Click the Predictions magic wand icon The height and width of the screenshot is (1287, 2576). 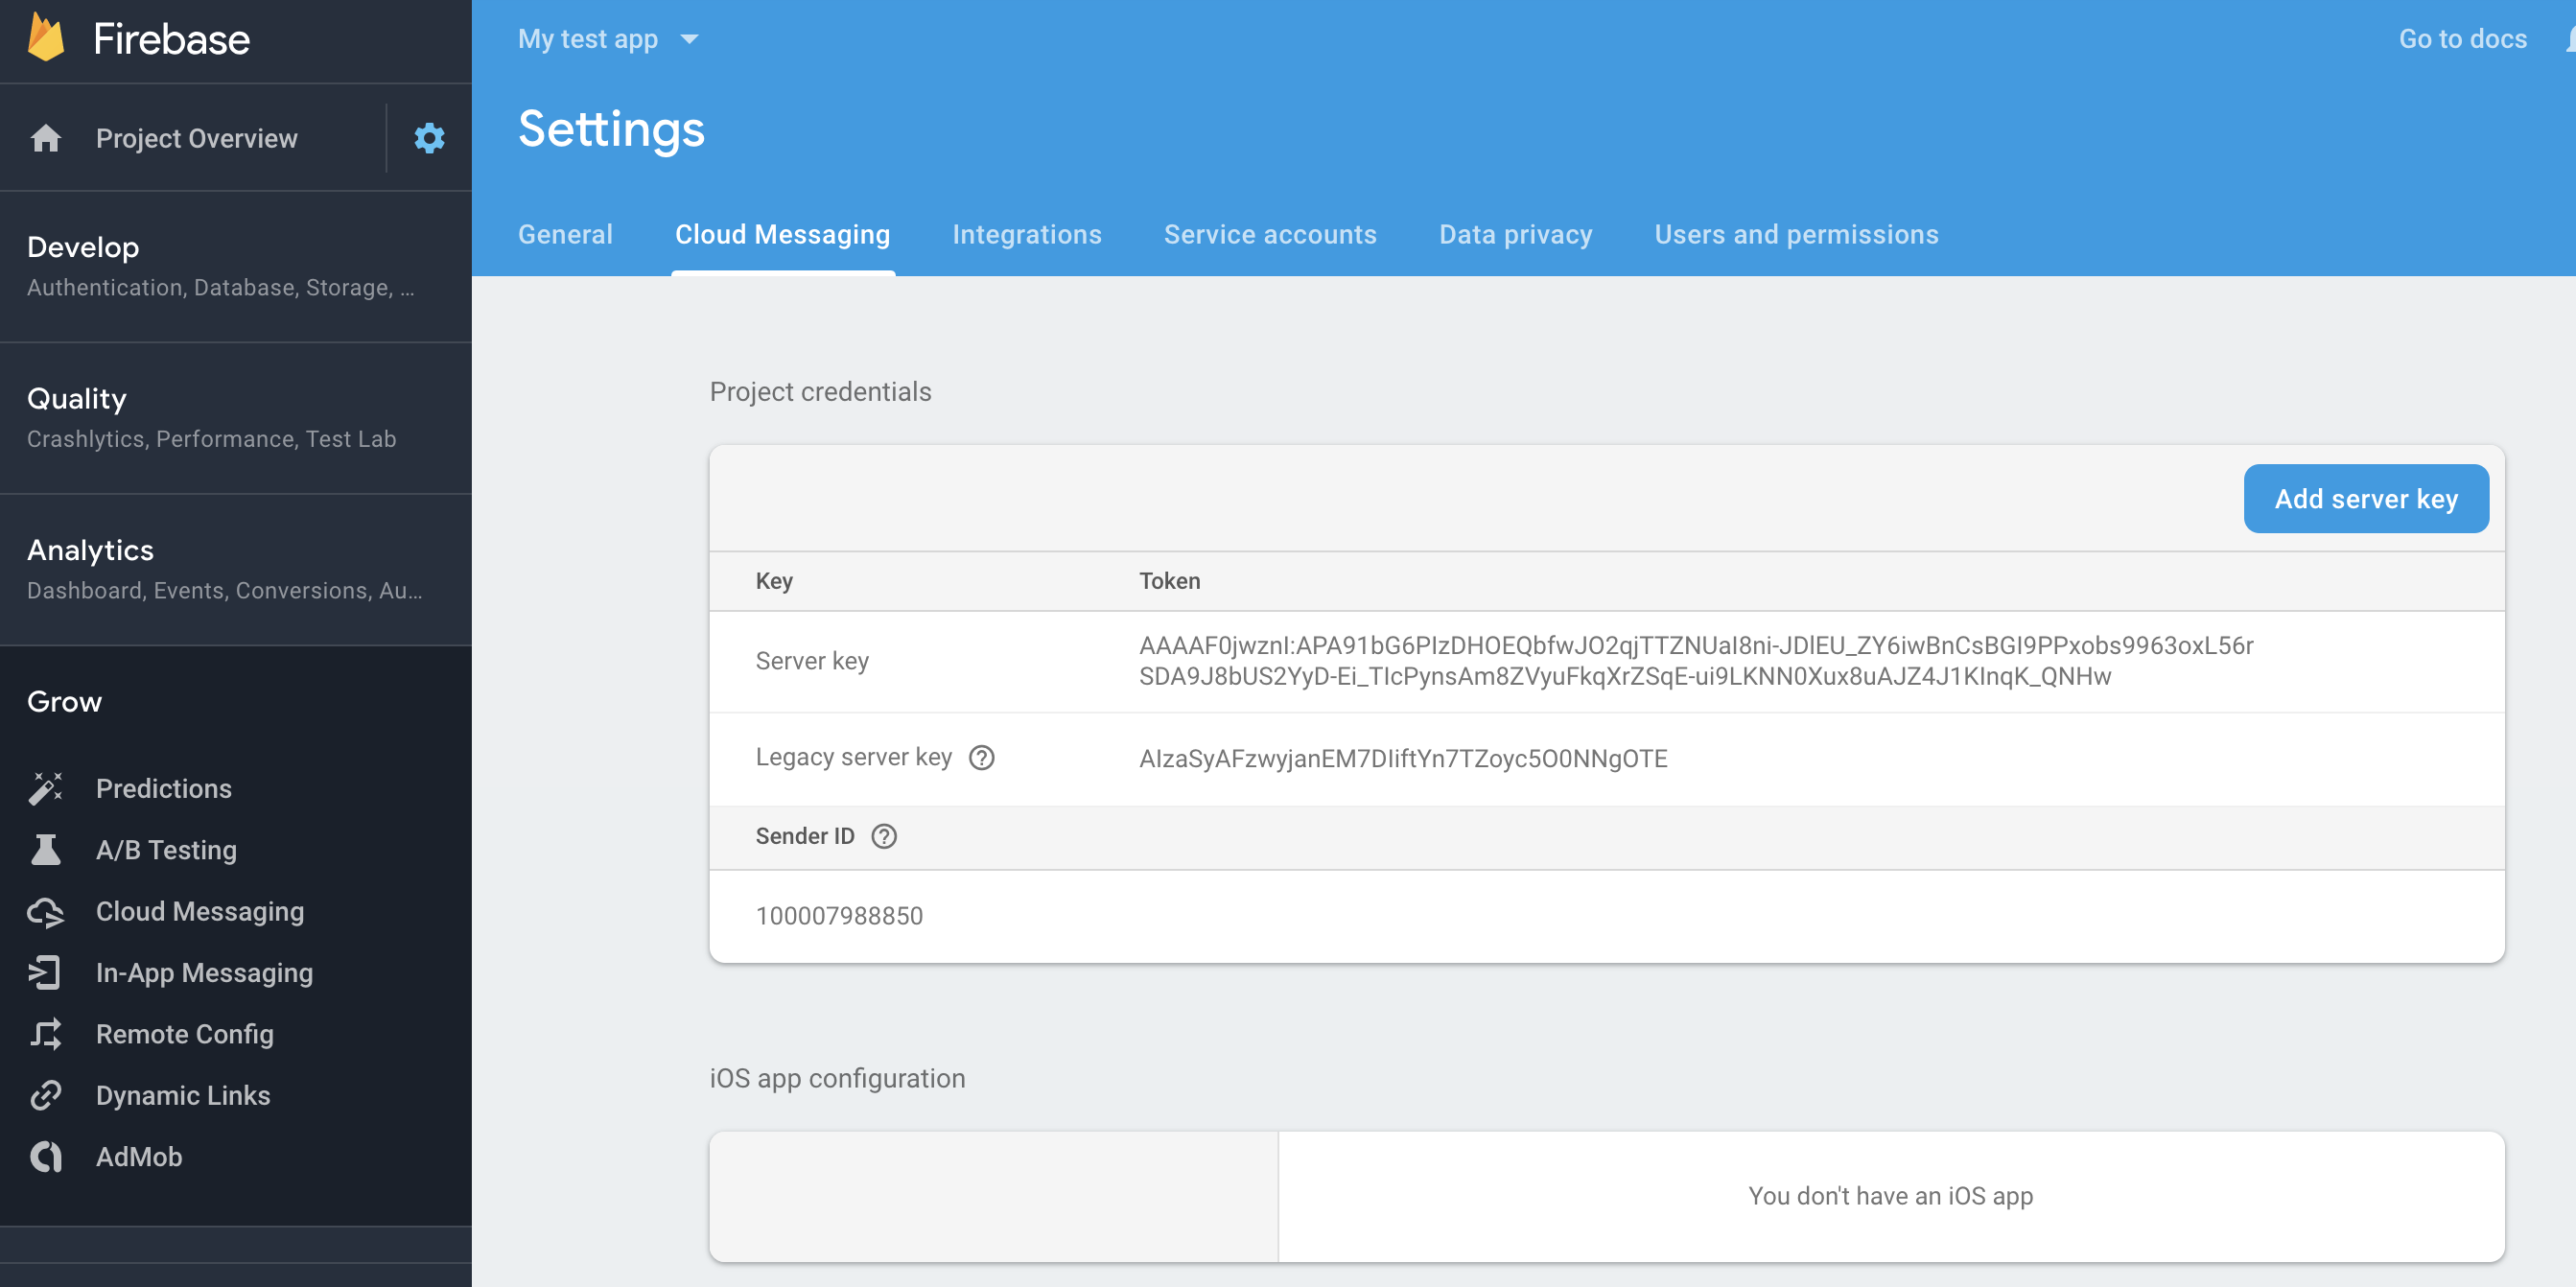pos(46,789)
